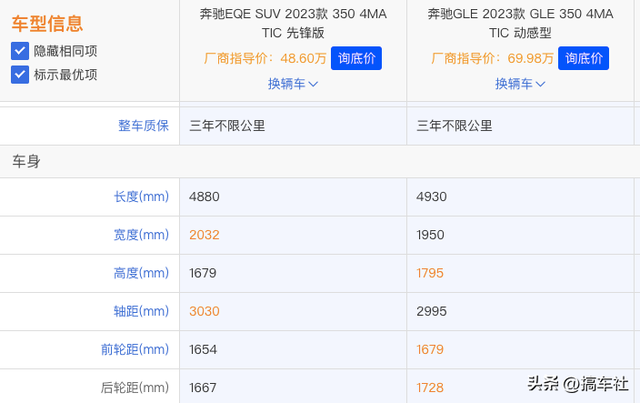Select highlighted rear track value 1728

(430, 387)
